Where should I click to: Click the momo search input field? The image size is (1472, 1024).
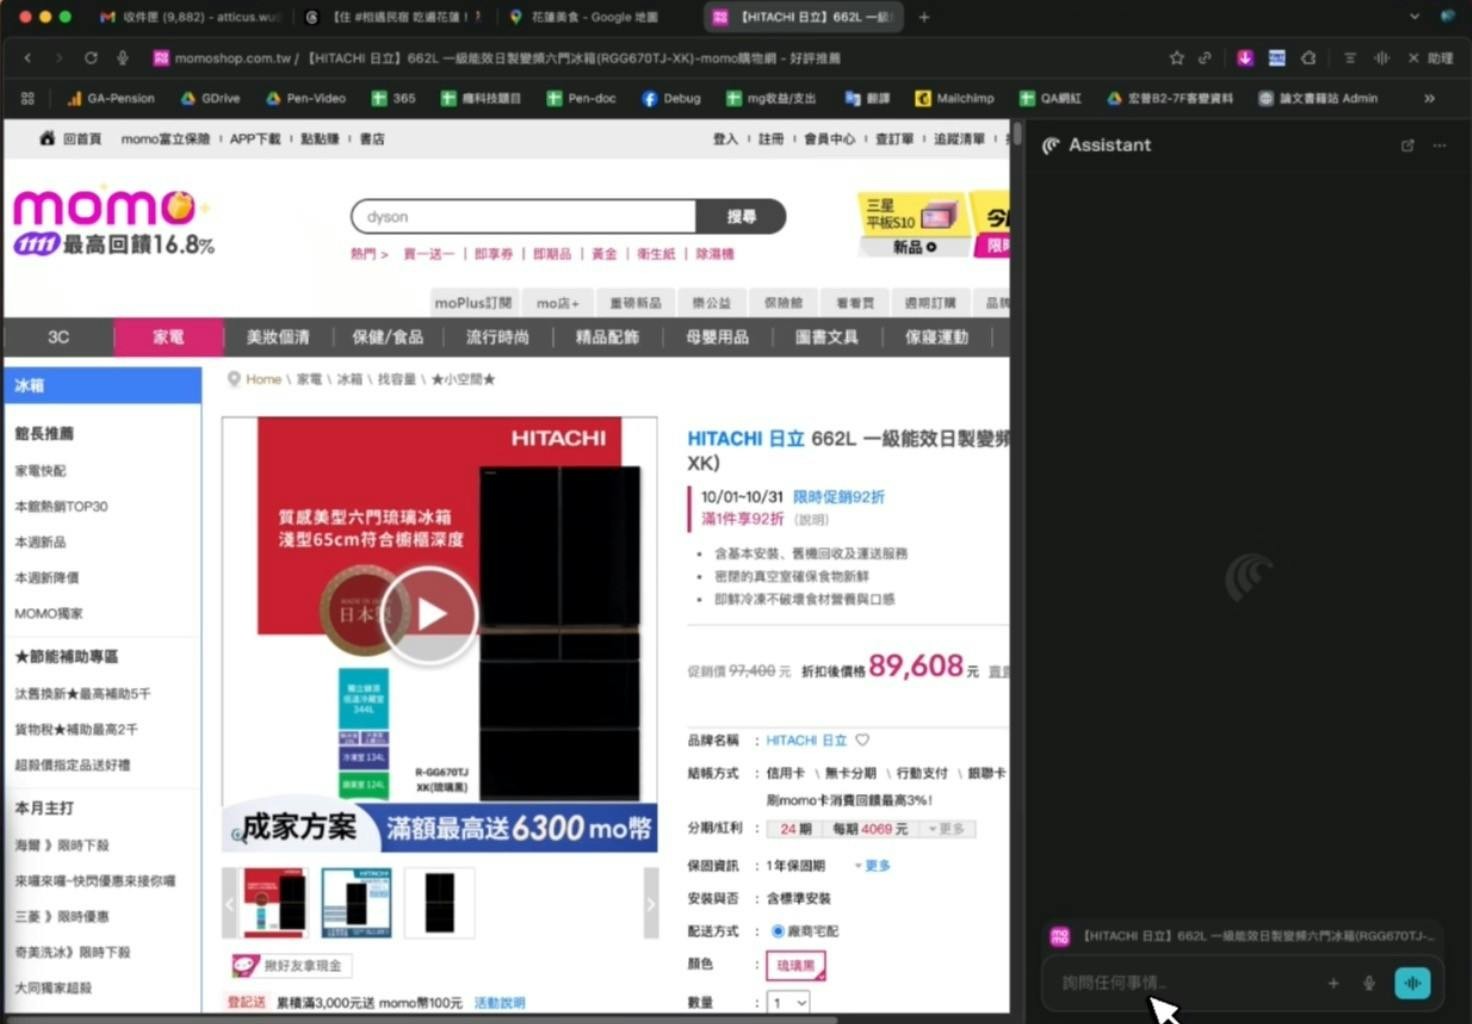click(524, 216)
